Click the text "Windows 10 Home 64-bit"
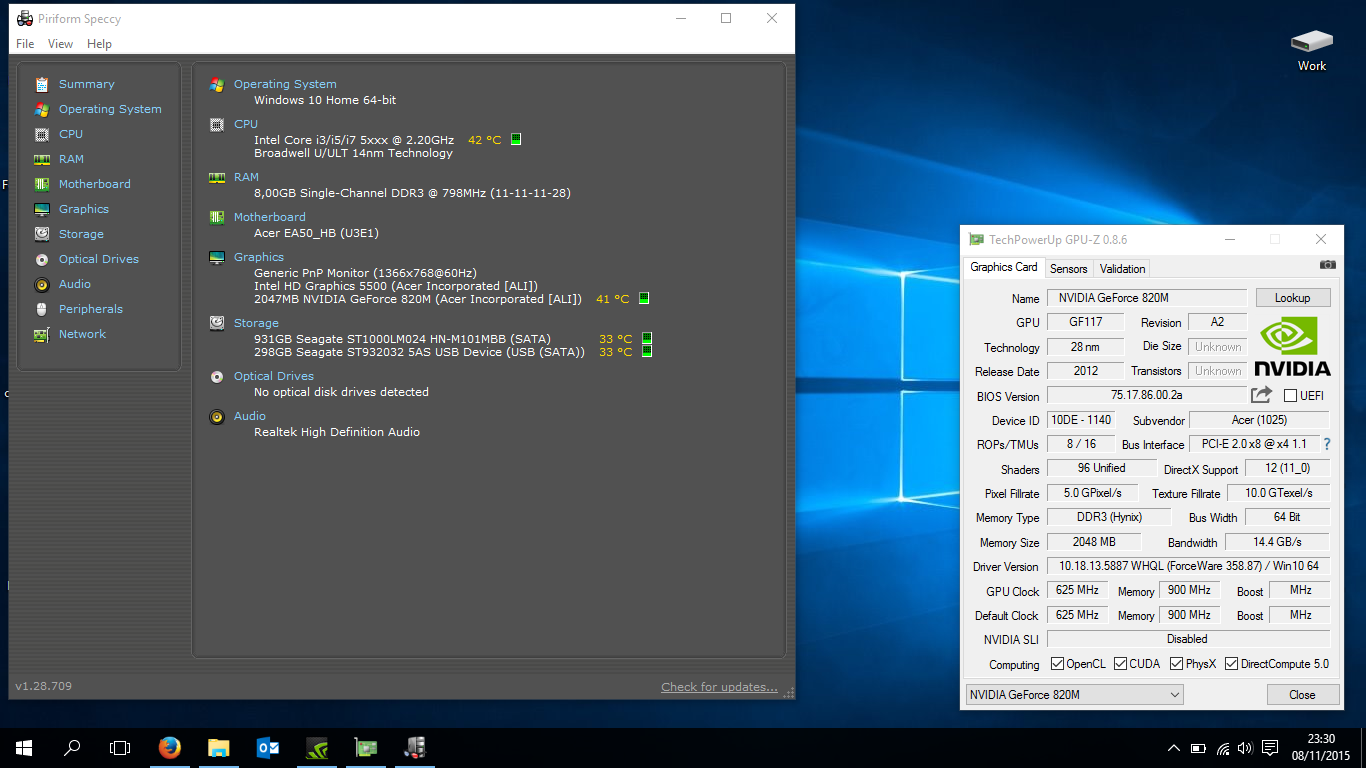 tap(325, 100)
